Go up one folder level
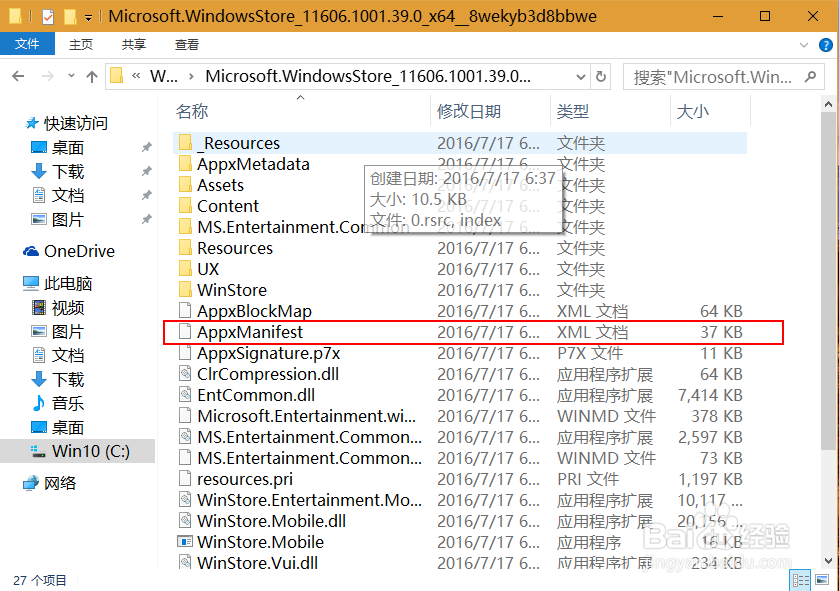This screenshot has height=591, width=839. tap(92, 76)
